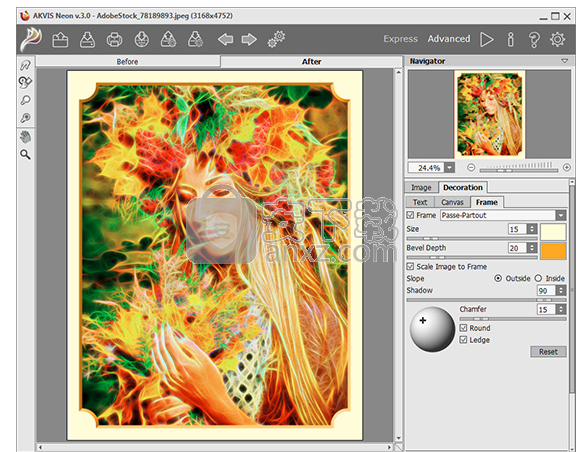
Task: Adjust the Bevel Depth value stepper
Action: tap(532, 248)
